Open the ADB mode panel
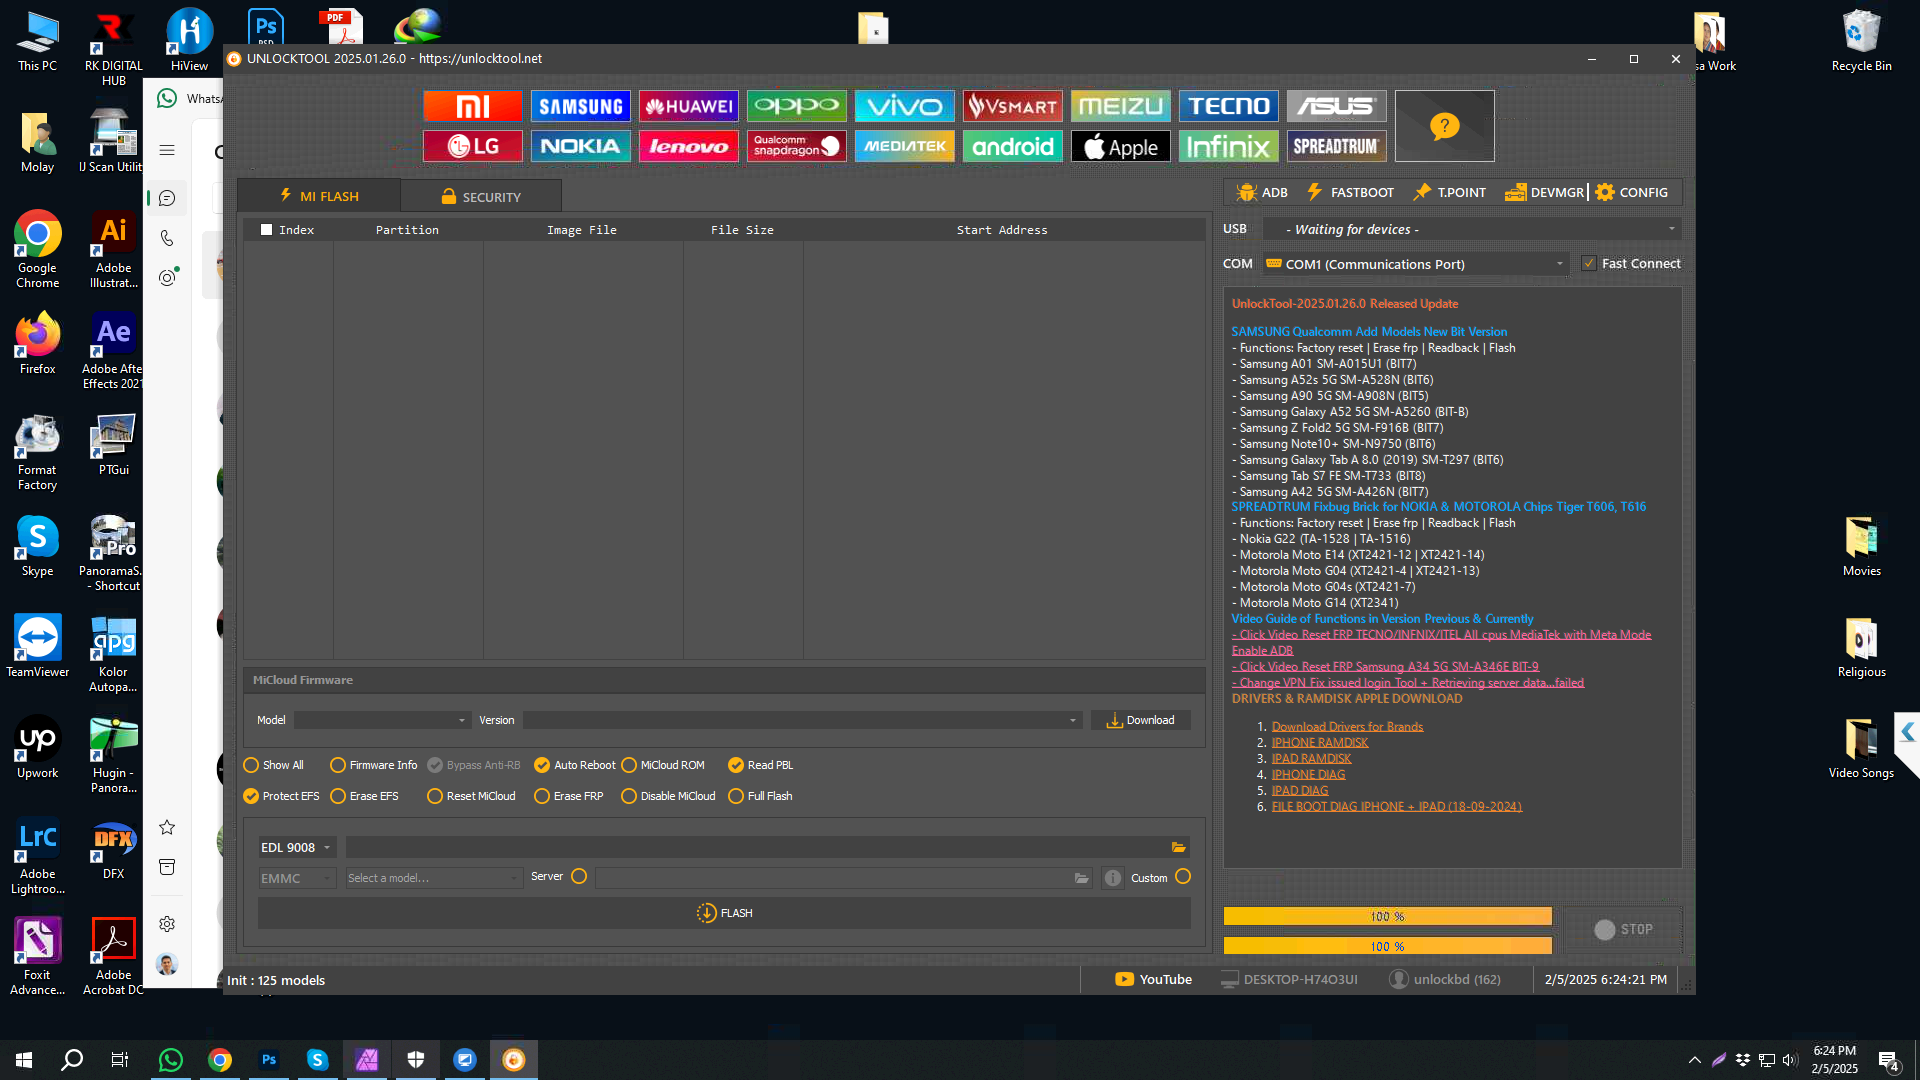1920x1080 pixels. tap(1262, 192)
